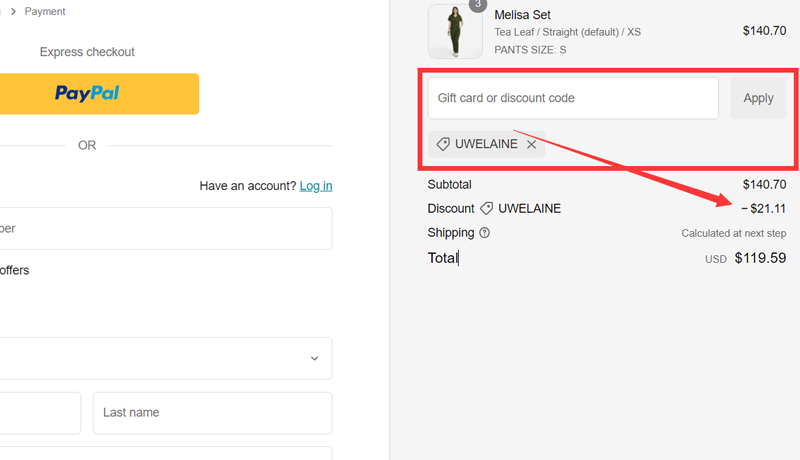Open the Log in link
The width and height of the screenshot is (800, 460).
click(x=316, y=186)
